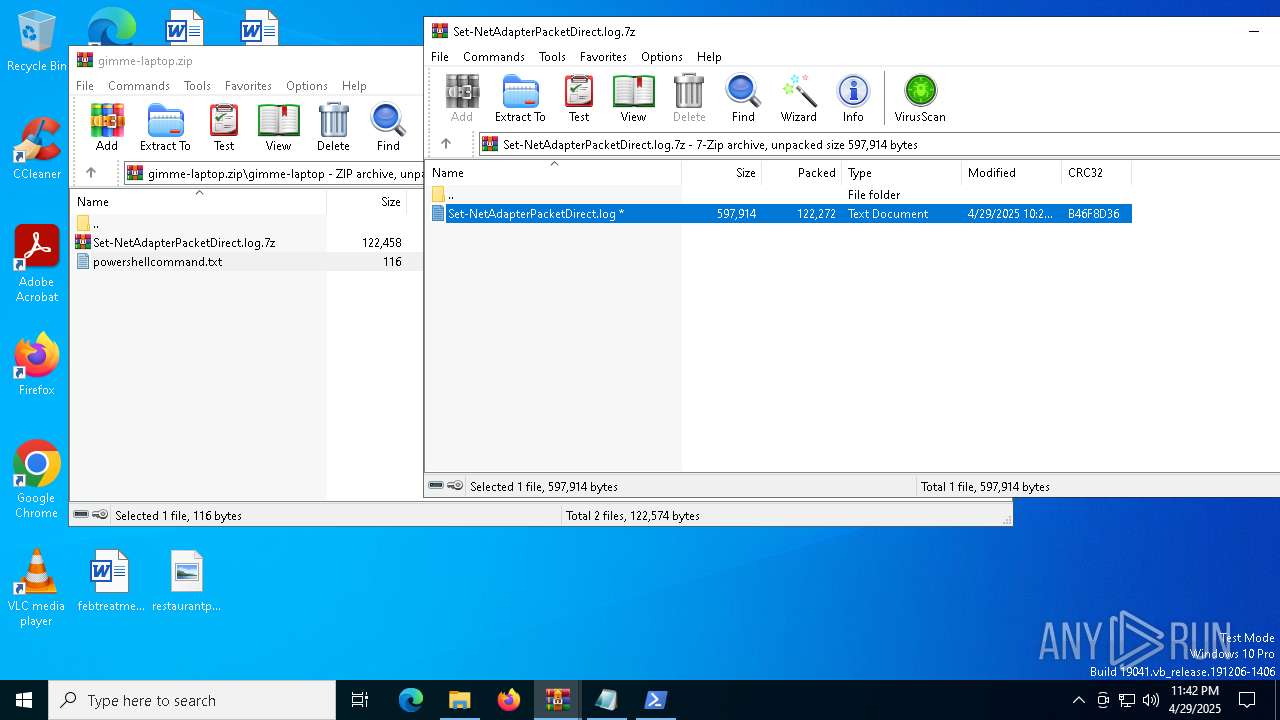Open Commands menu in gimme-laptop.zip window

139,86
